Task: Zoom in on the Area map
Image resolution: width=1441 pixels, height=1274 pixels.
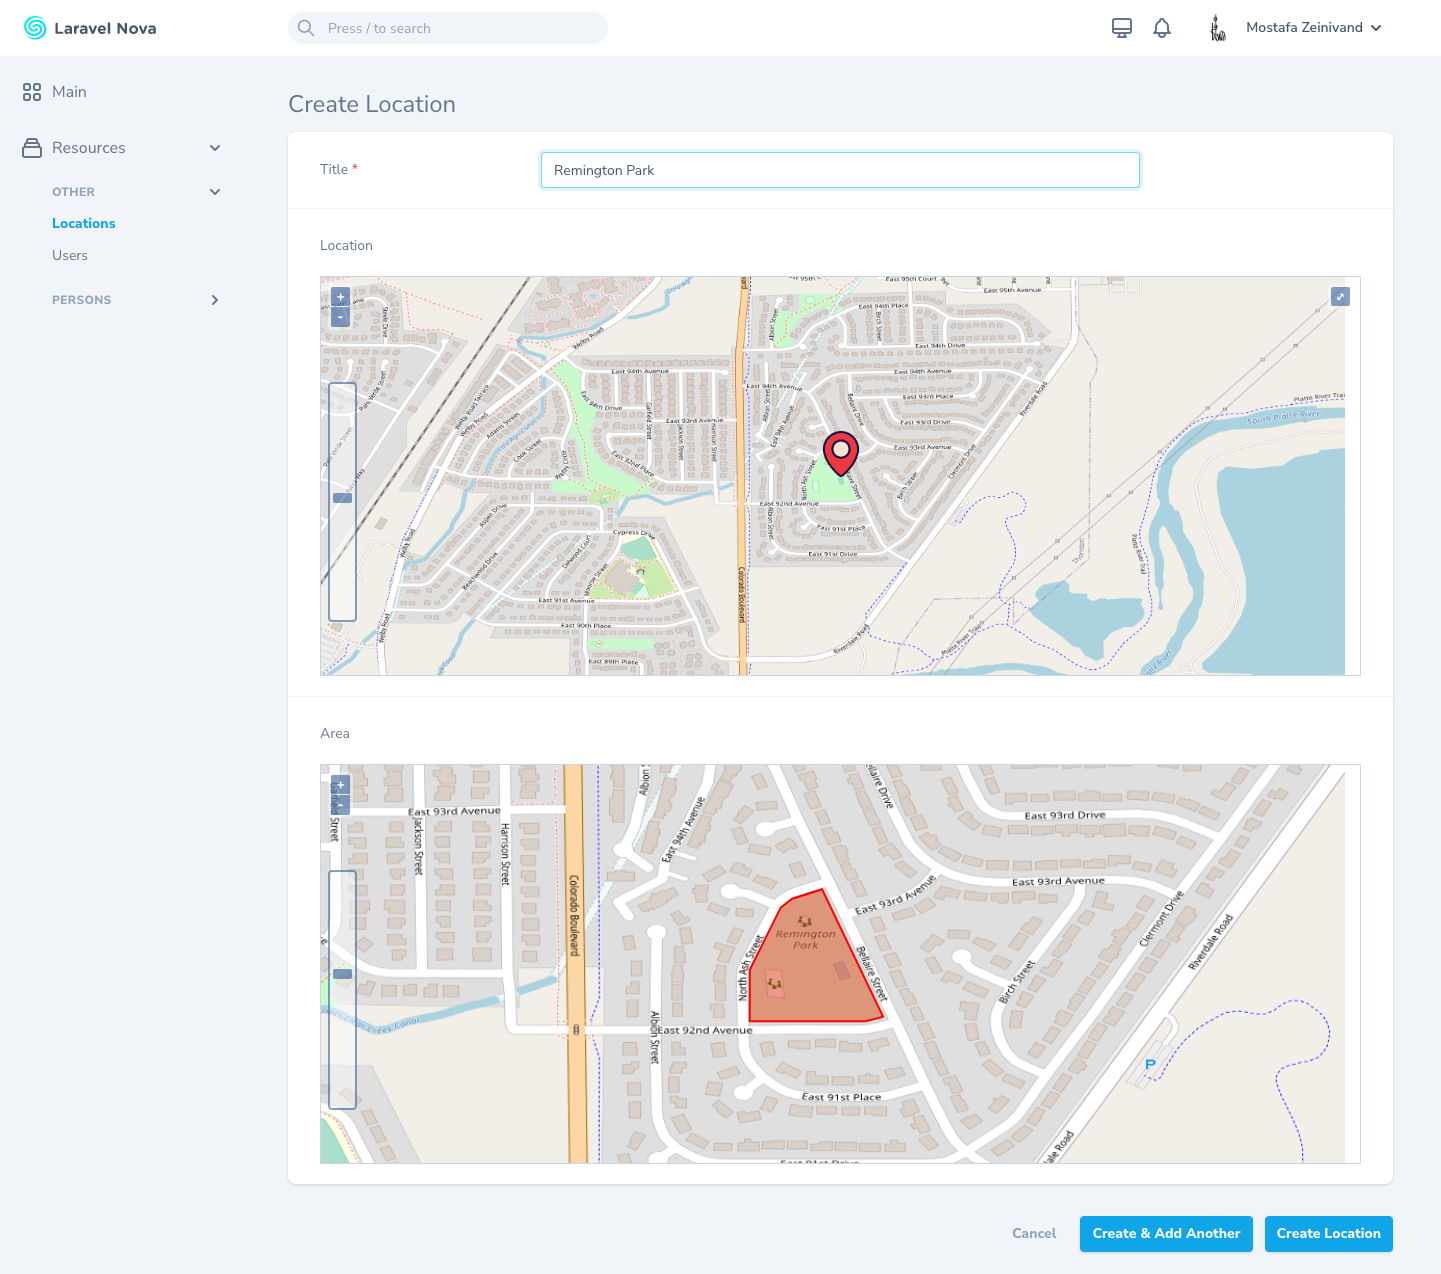Action: (x=340, y=785)
